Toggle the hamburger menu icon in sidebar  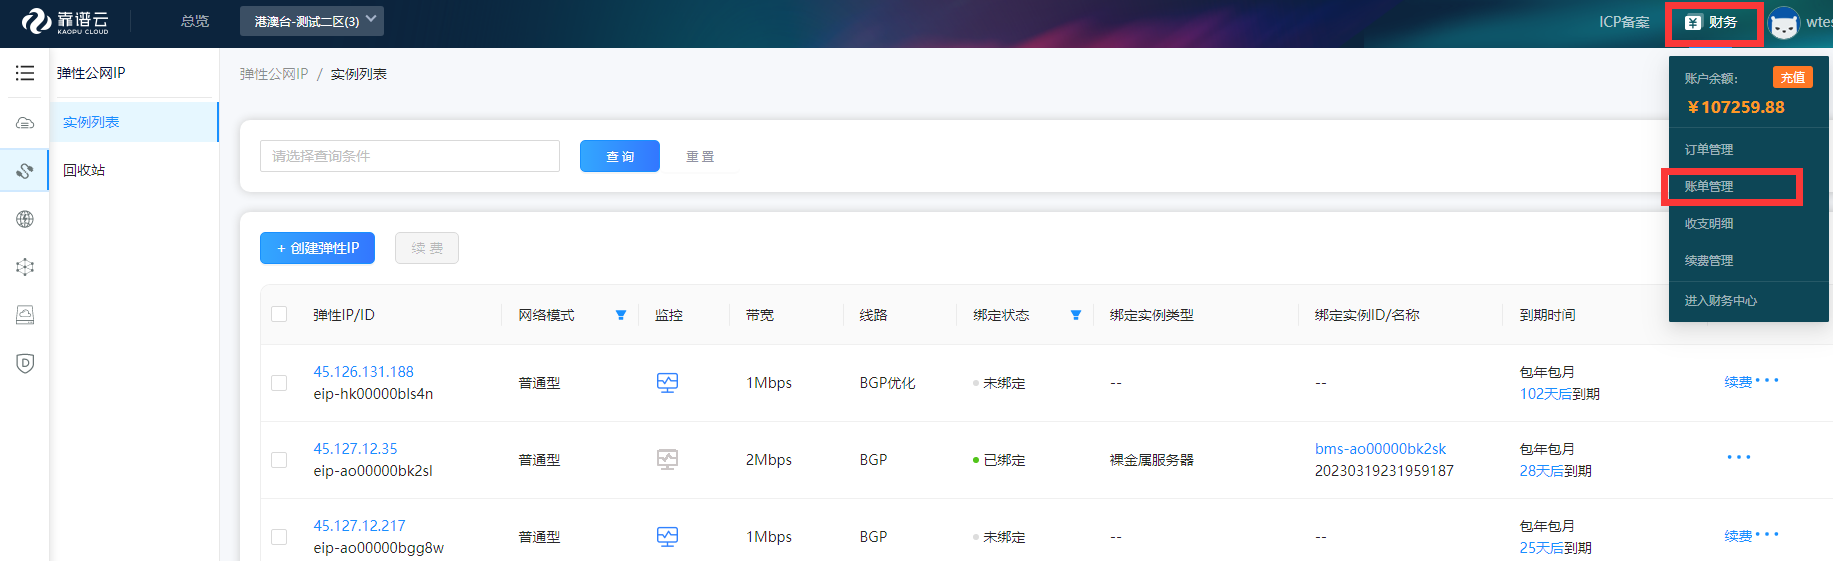pos(25,73)
